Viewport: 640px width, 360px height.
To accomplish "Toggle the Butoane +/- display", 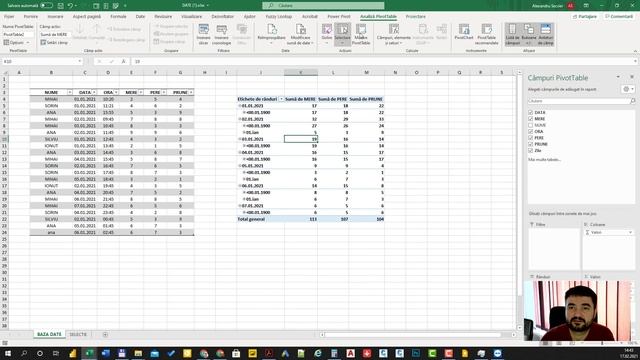I will click(x=529, y=34).
